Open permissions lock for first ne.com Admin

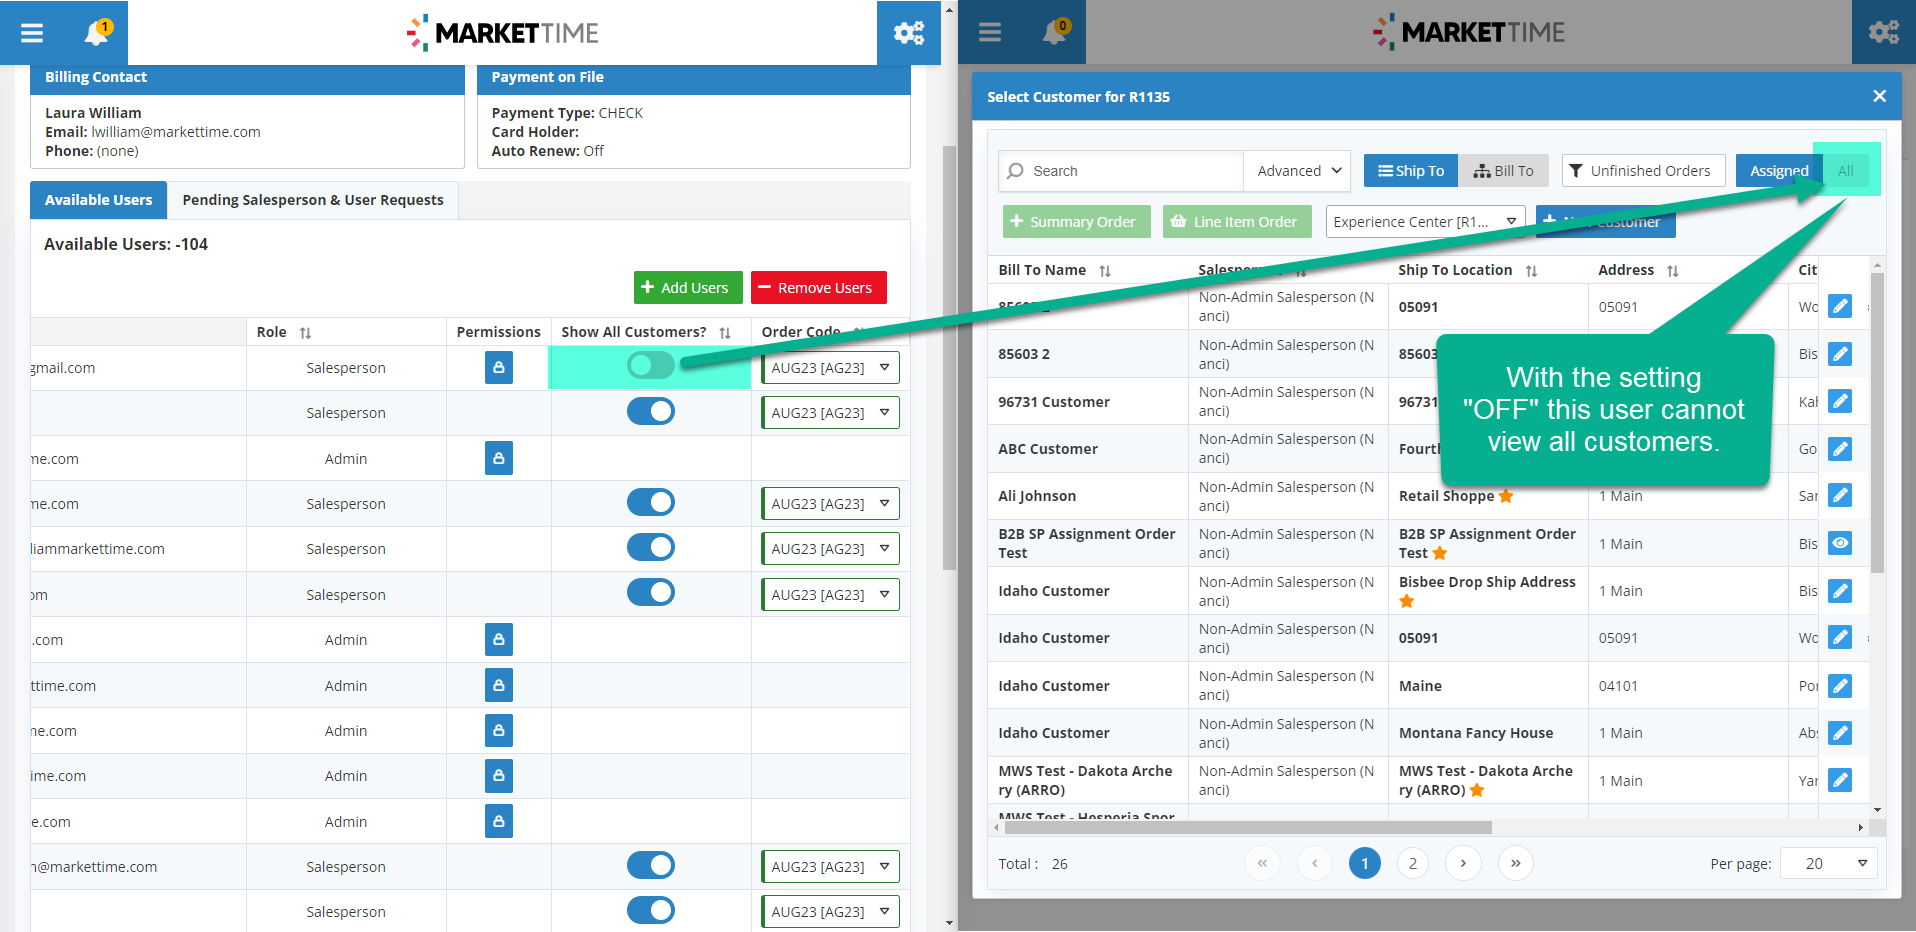[499, 459]
